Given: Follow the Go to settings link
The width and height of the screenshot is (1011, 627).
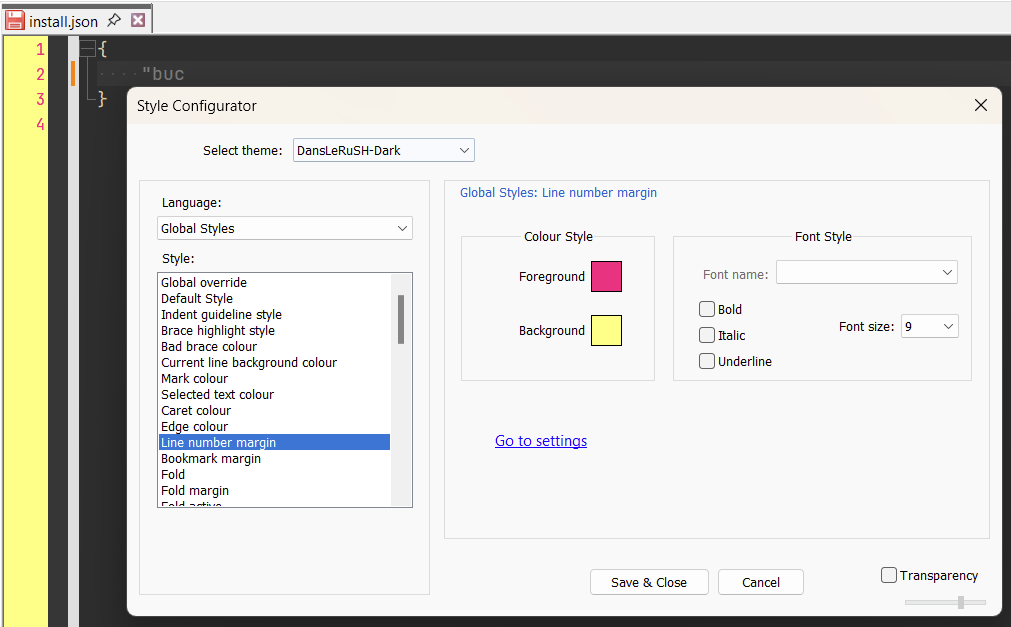Looking at the screenshot, I should [541, 441].
